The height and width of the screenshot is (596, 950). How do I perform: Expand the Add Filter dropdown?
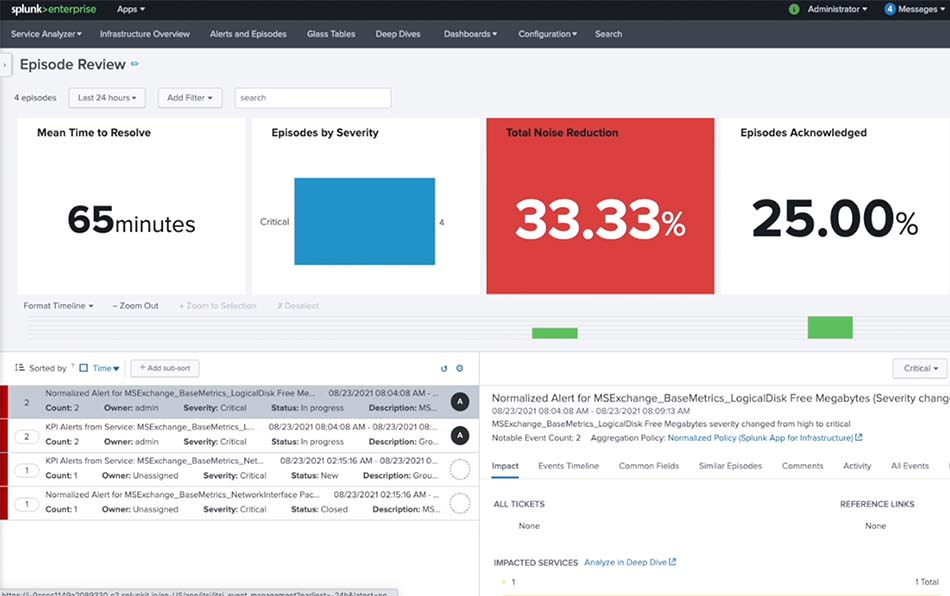[x=190, y=98]
